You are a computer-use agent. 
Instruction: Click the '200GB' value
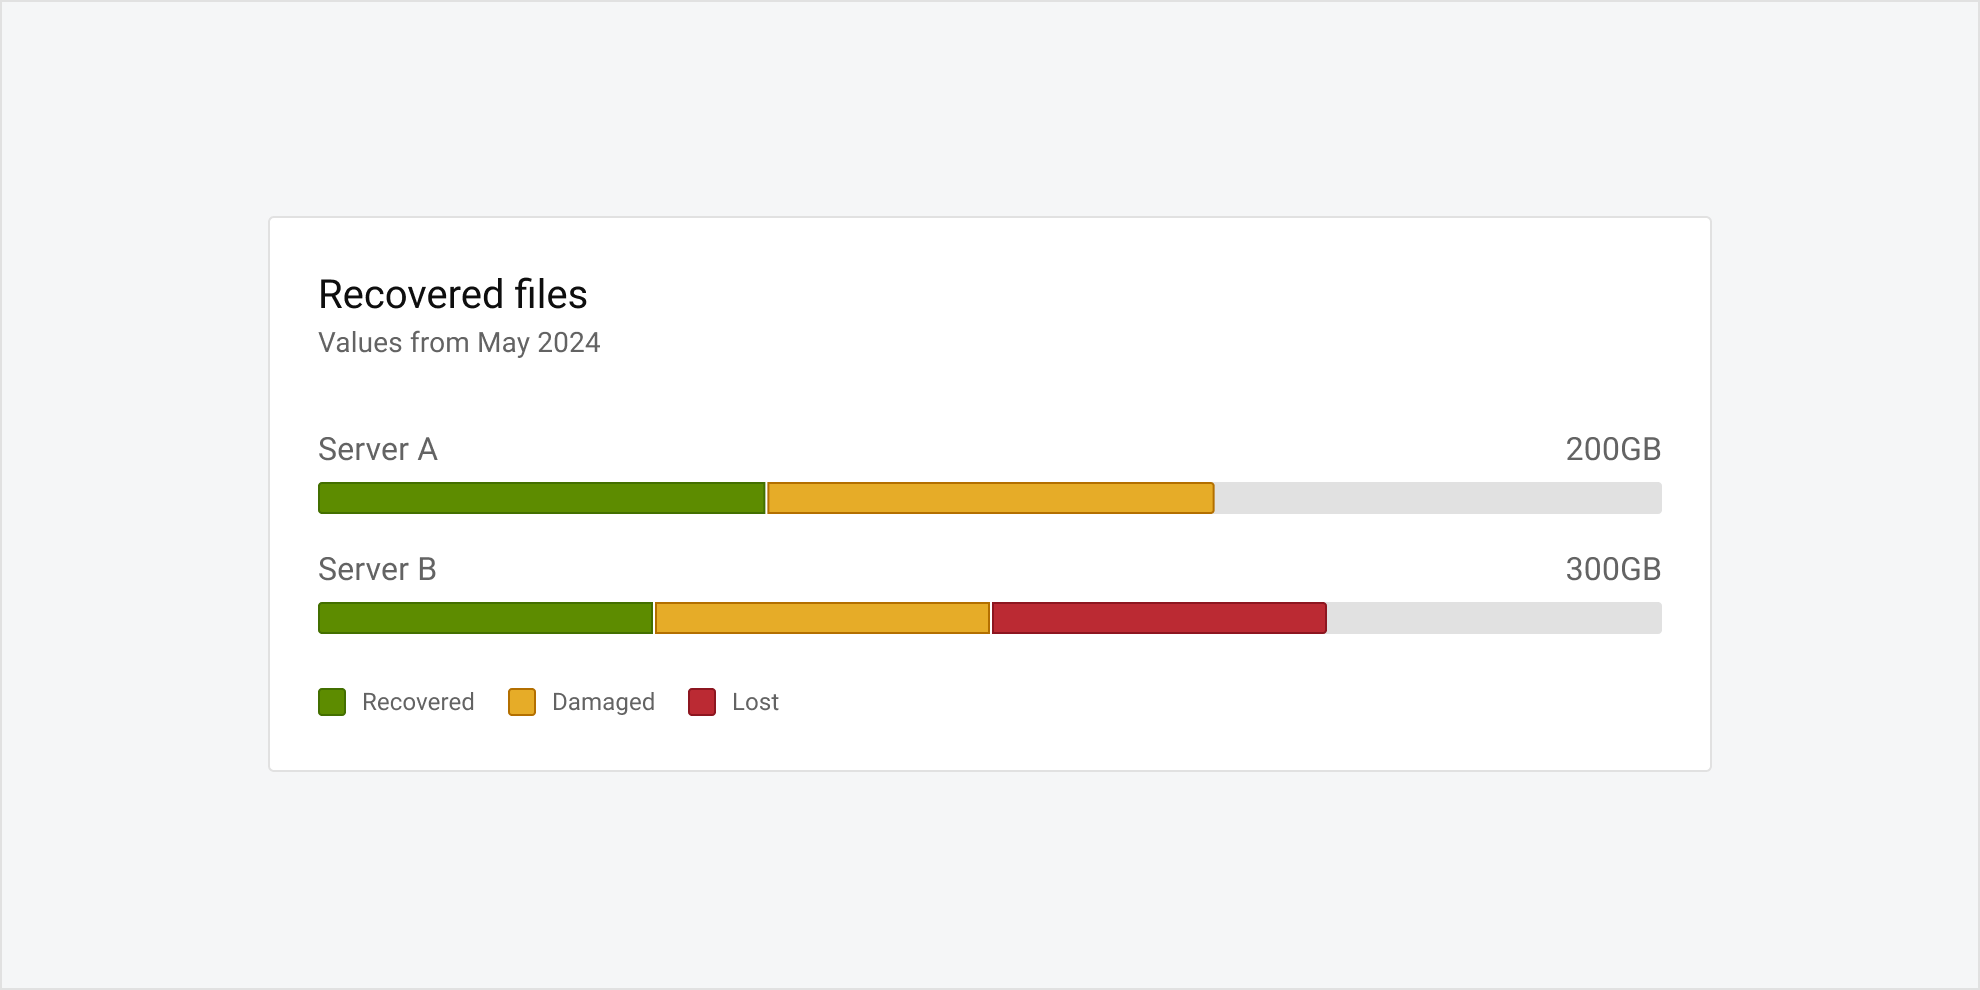(1613, 450)
